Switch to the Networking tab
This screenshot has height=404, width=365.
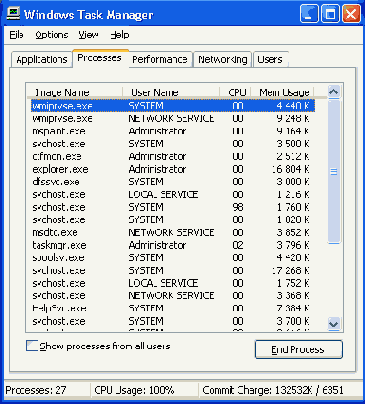222,59
